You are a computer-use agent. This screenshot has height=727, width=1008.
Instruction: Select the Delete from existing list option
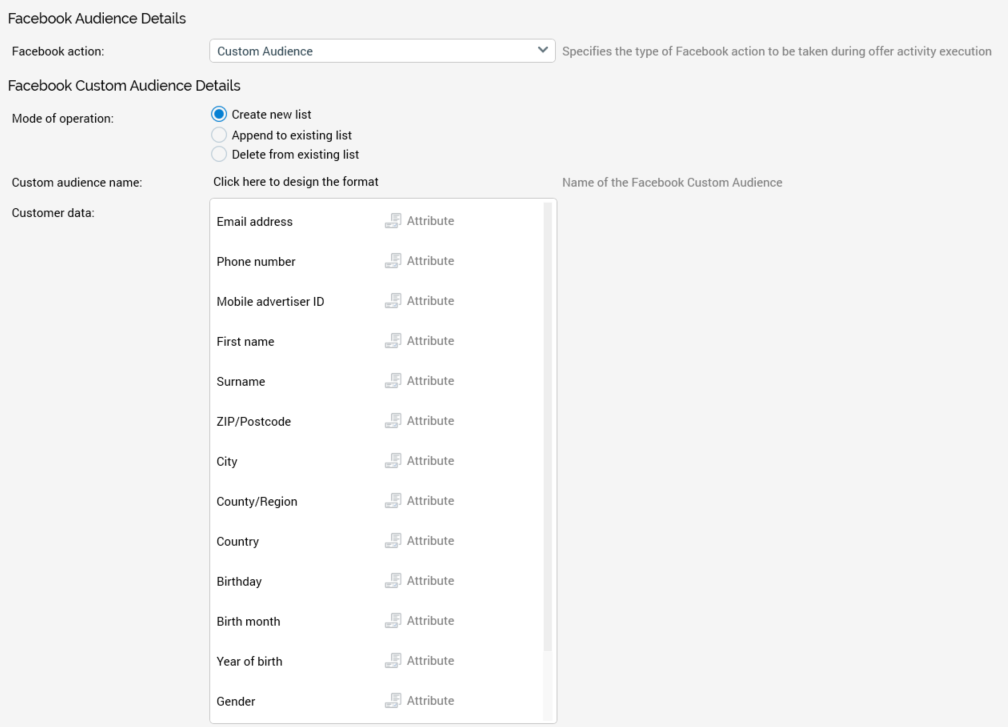pyautogui.click(x=220, y=155)
